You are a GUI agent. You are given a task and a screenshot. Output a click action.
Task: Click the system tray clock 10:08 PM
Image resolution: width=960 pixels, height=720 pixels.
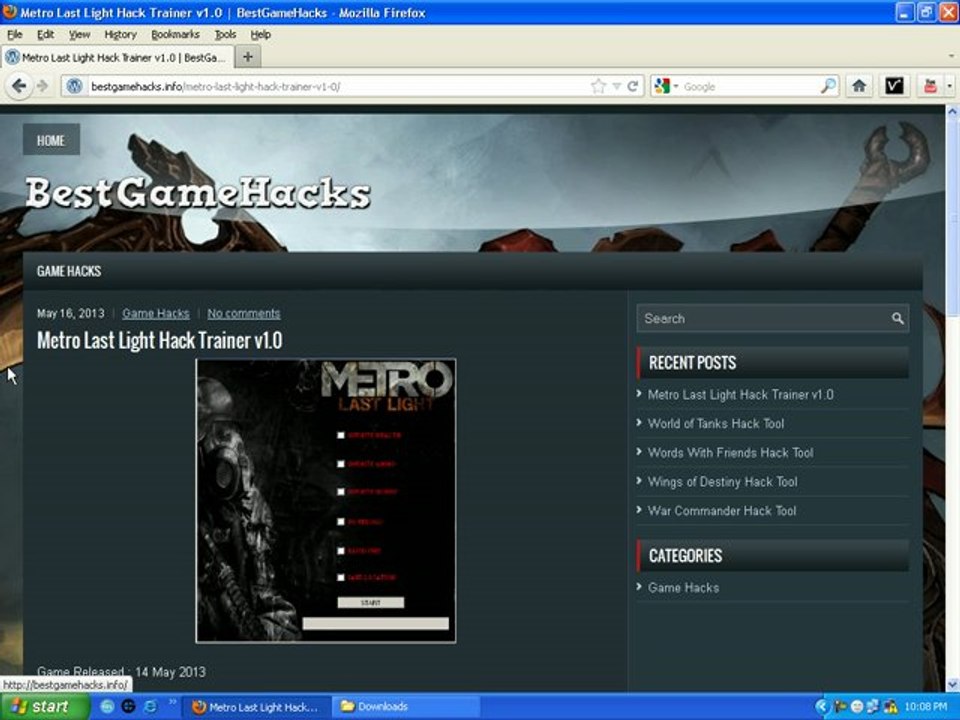coord(925,707)
